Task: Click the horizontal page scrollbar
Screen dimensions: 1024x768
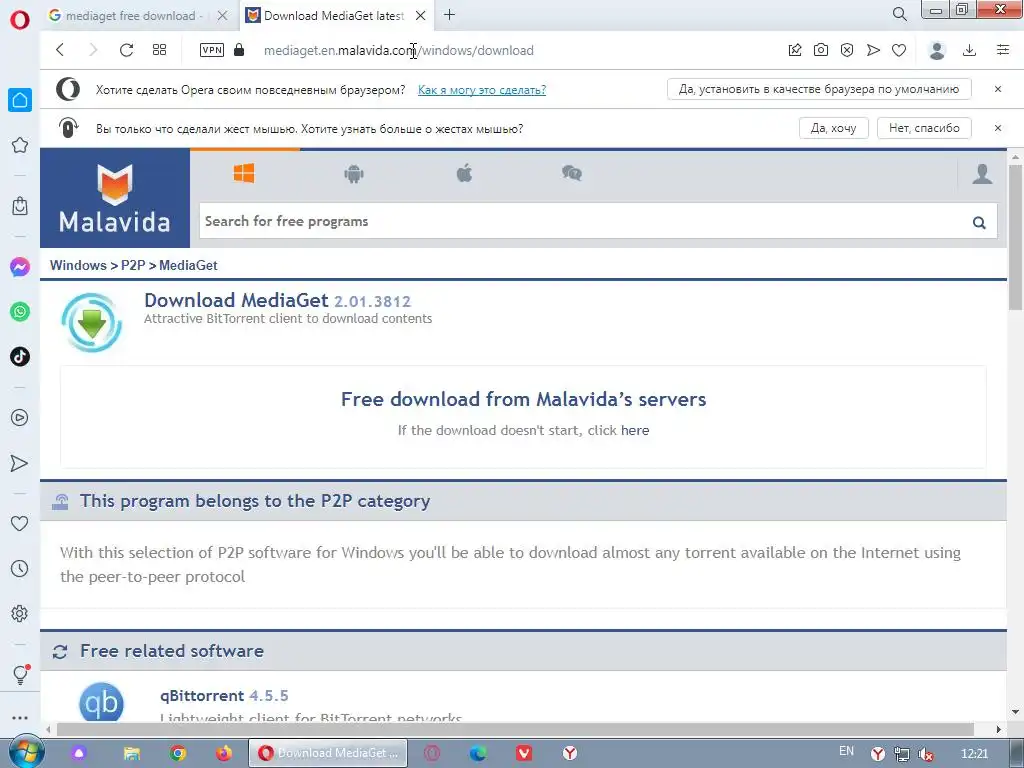Action: point(515,729)
